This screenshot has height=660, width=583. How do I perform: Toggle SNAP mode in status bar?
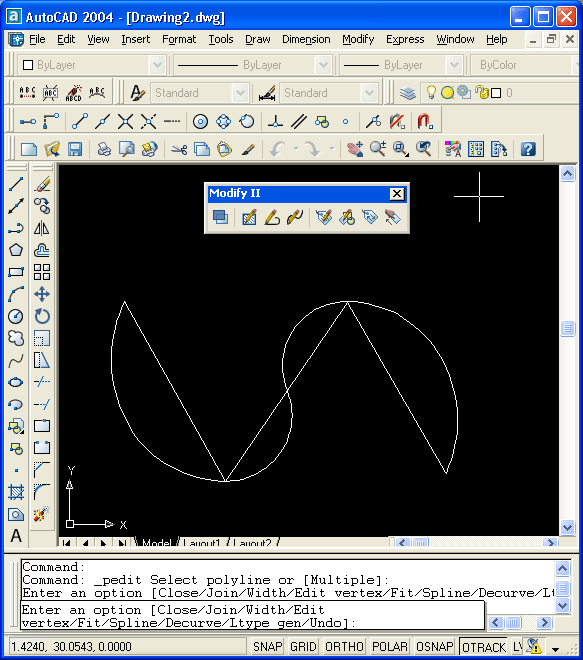tap(268, 647)
